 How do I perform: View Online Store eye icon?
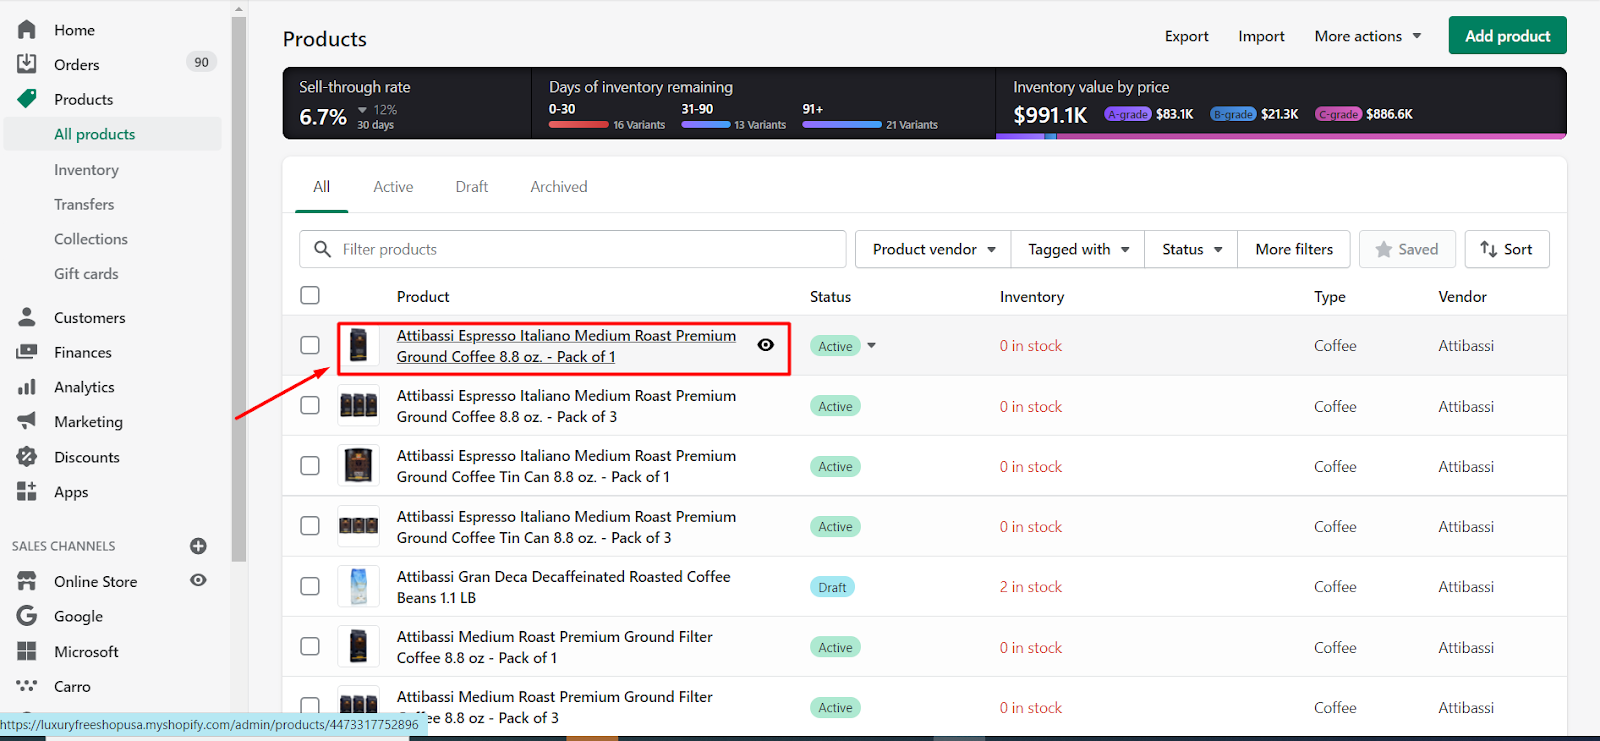point(198,581)
